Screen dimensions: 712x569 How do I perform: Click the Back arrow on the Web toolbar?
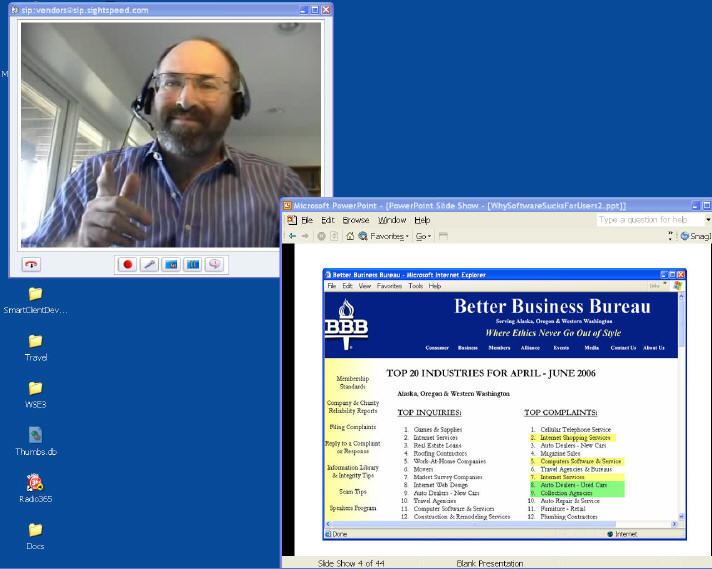(292, 236)
